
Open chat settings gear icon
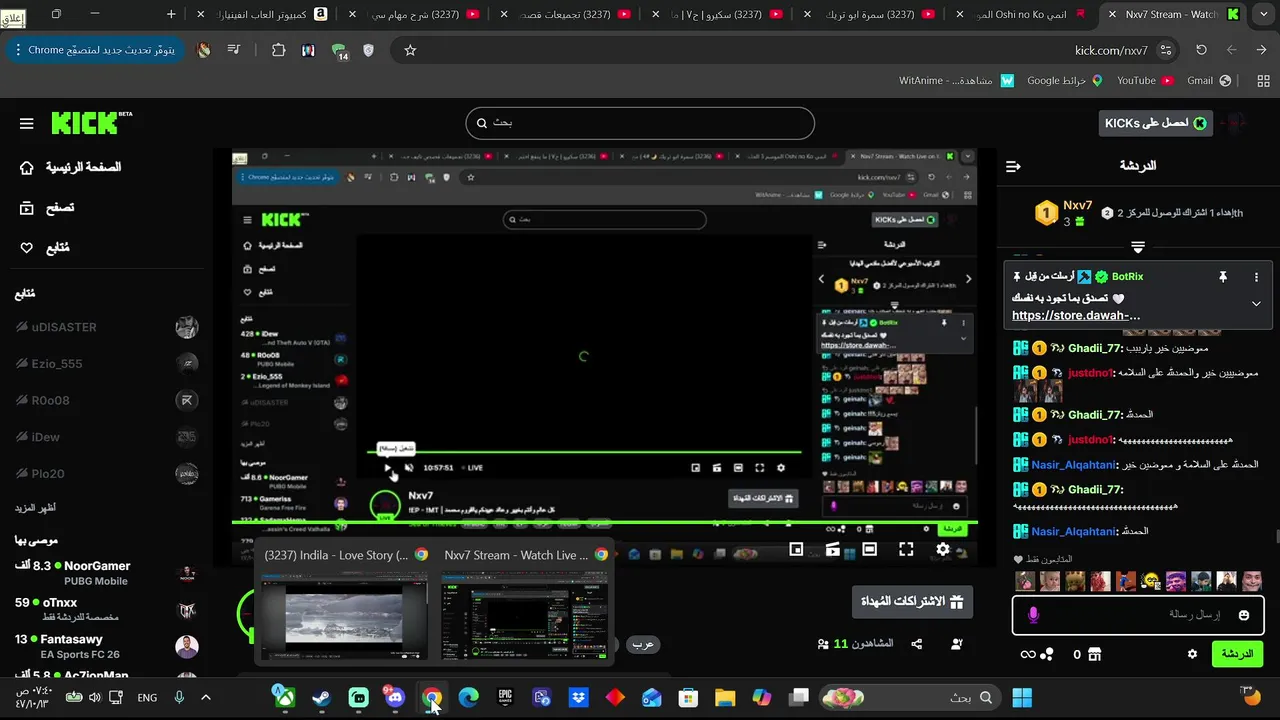coord(1192,654)
